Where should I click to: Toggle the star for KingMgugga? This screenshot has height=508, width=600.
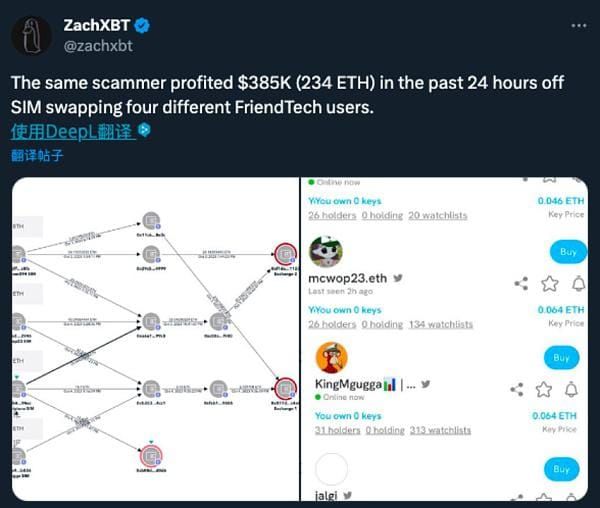(x=544, y=389)
